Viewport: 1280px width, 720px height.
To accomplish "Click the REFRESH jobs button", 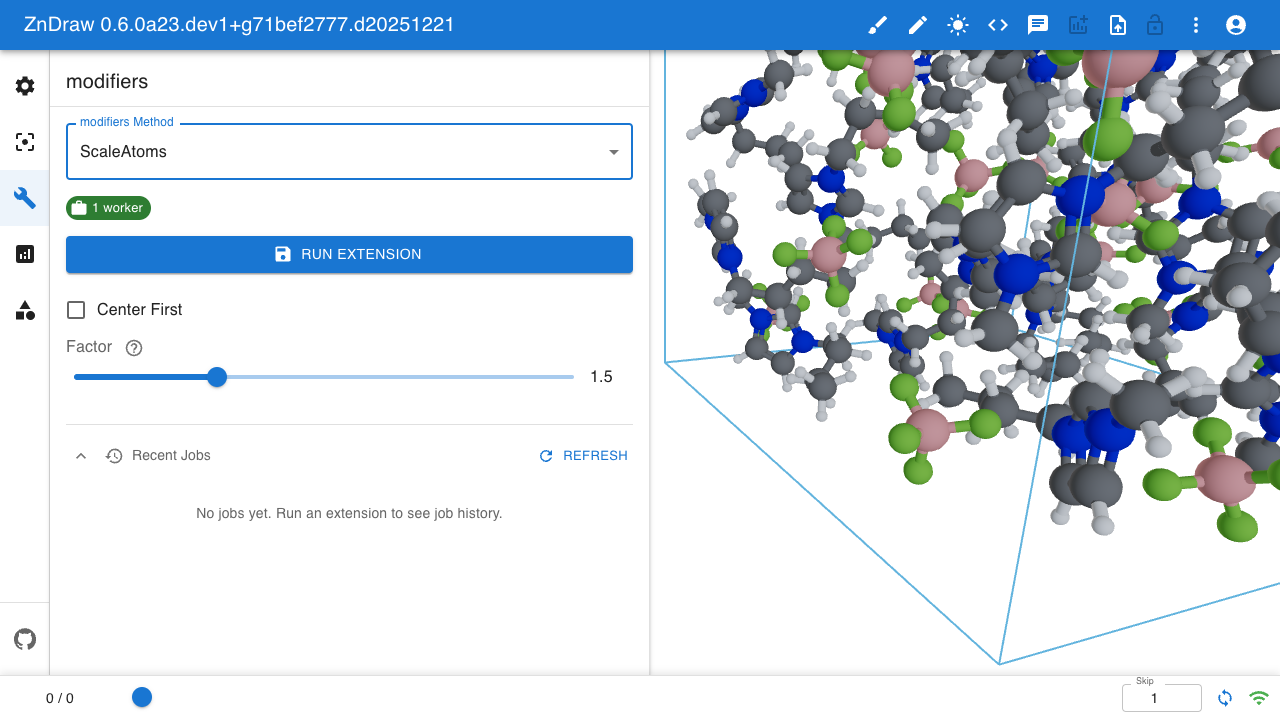I will [x=583, y=456].
